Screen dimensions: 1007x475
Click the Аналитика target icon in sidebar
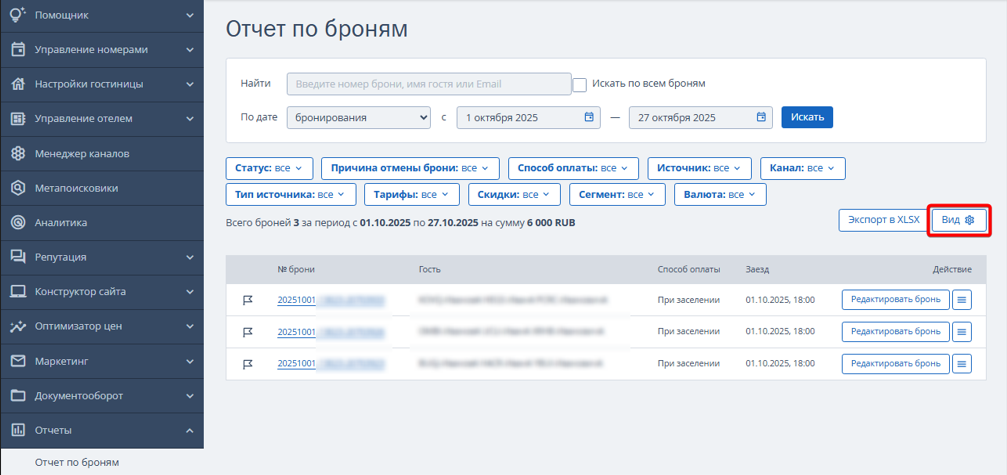[x=17, y=222]
